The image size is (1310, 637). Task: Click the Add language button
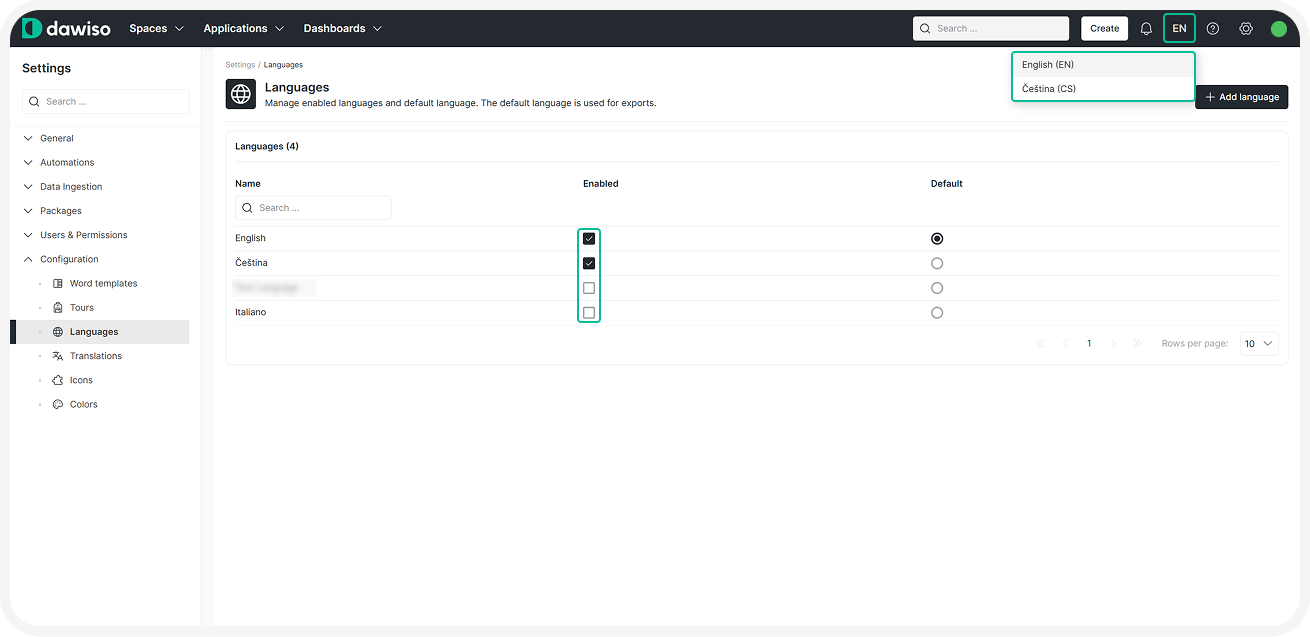[1241, 97]
